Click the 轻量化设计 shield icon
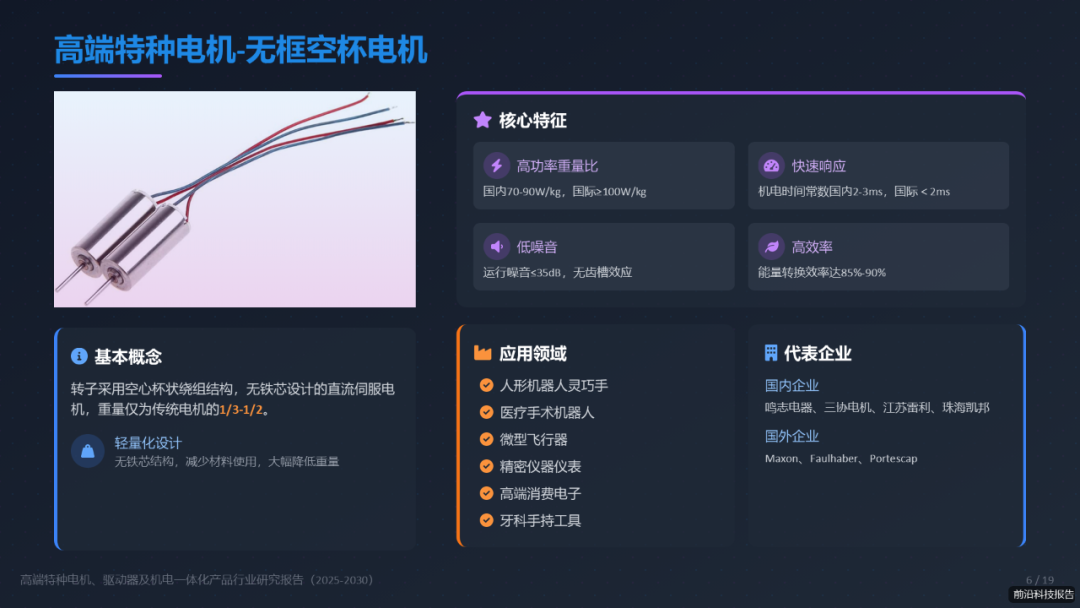 point(87,451)
